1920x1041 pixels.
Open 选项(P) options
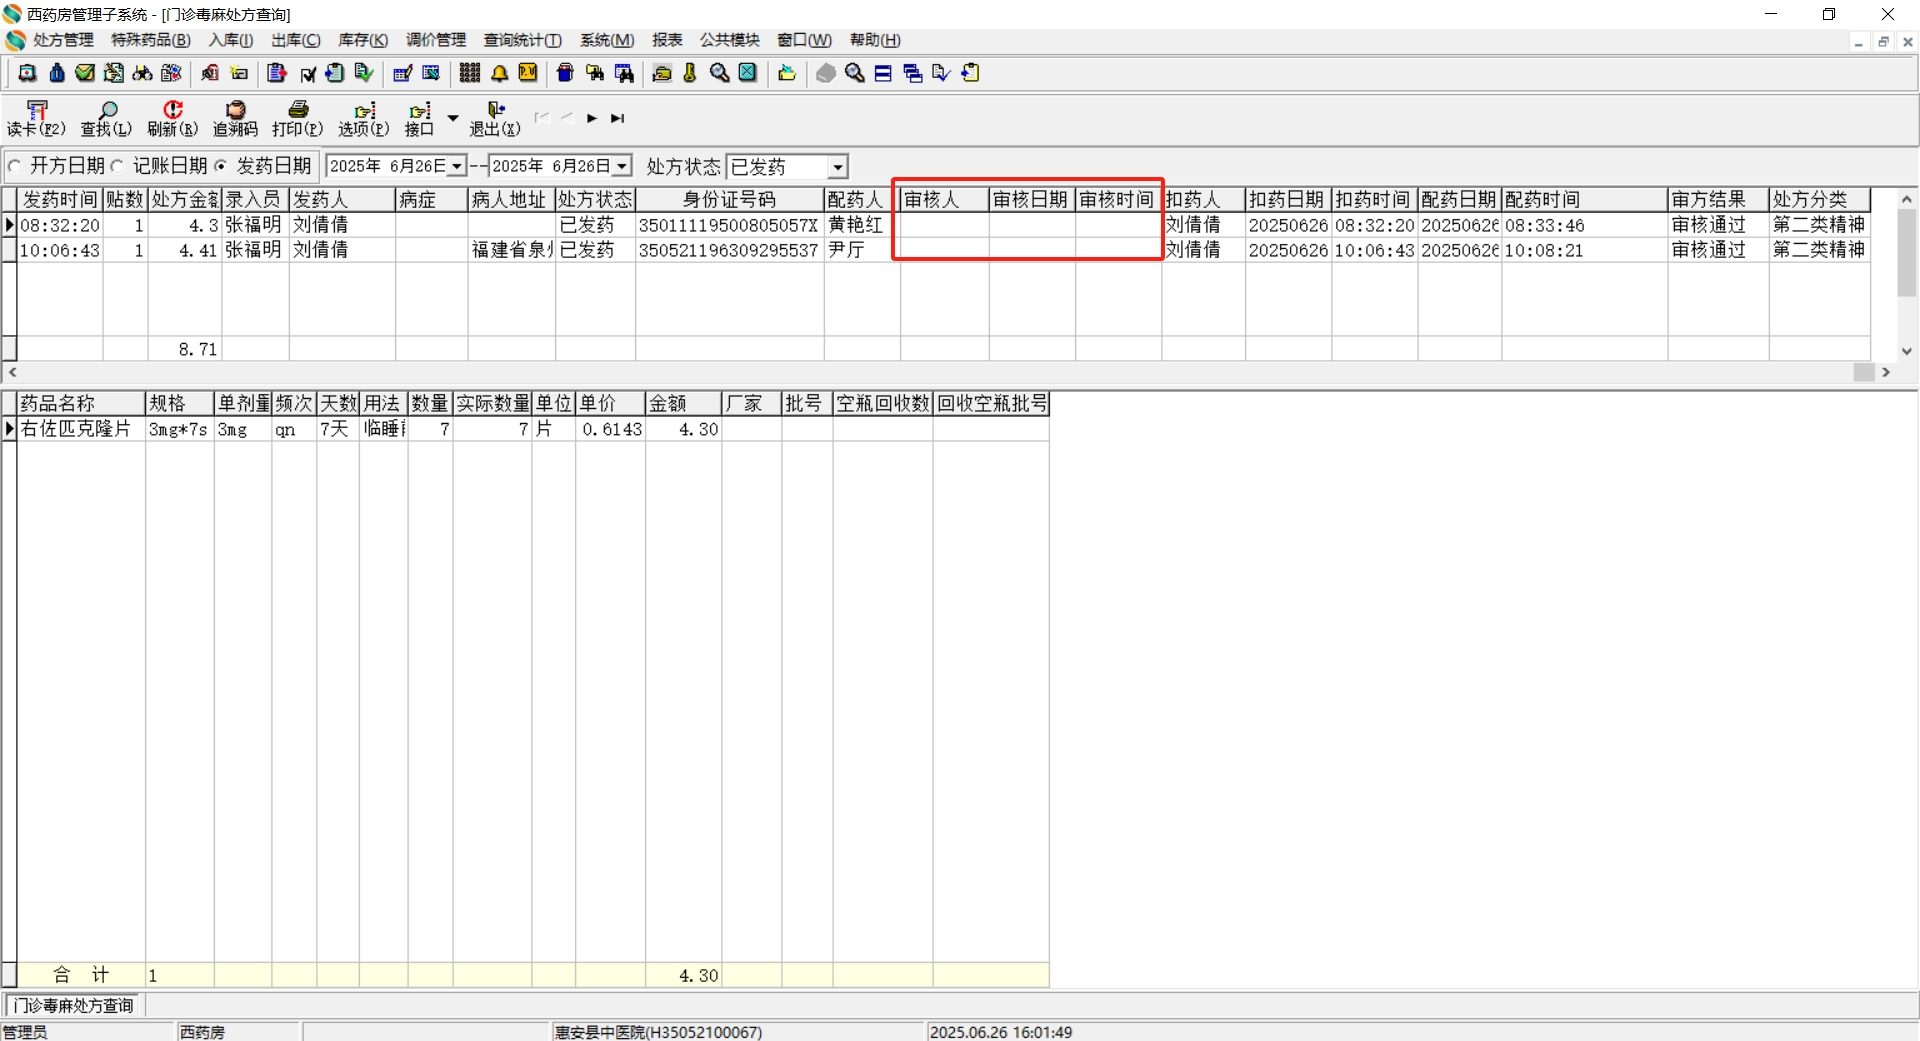pyautogui.click(x=364, y=118)
